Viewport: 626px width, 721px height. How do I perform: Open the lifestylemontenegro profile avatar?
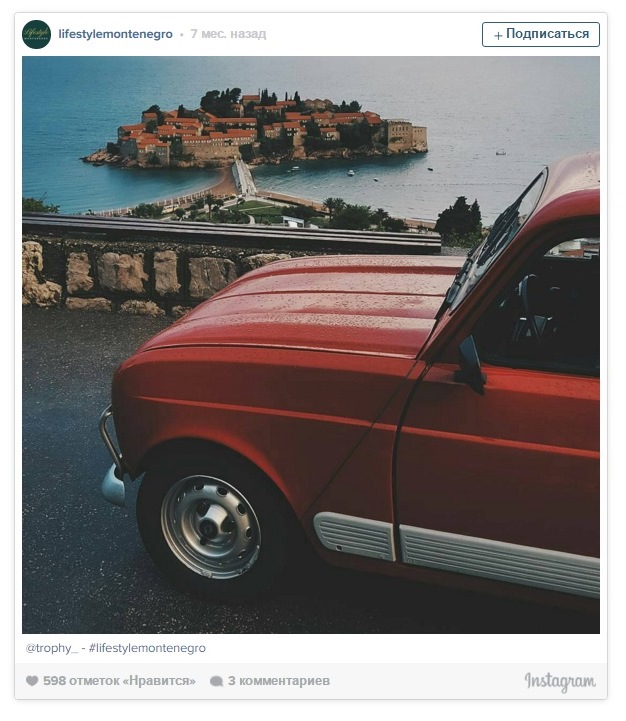36,34
